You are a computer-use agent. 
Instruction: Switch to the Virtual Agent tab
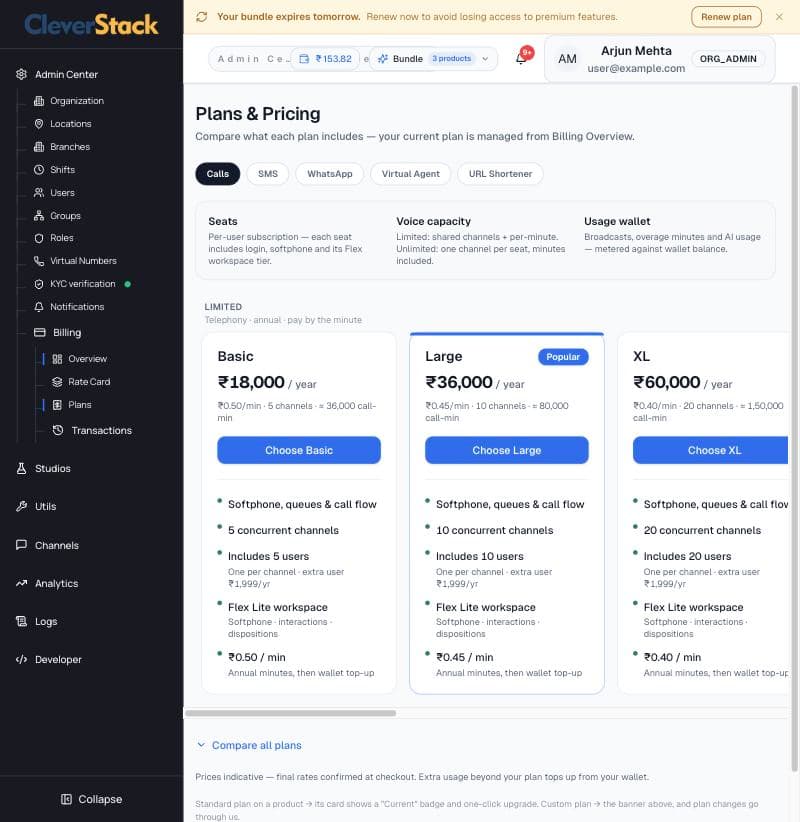410,174
